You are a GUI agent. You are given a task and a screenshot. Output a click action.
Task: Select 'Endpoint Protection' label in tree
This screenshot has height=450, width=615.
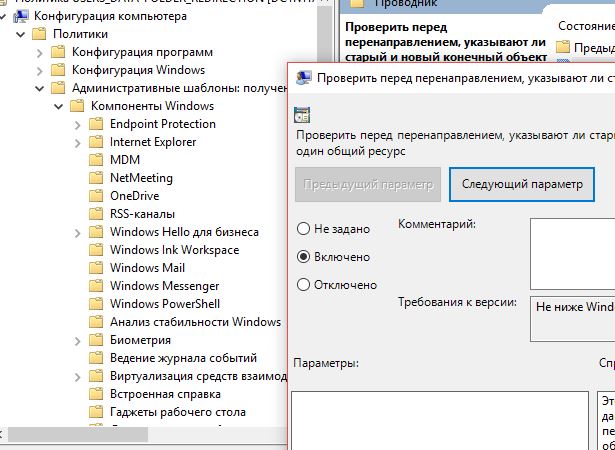click(x=163, y=124)
